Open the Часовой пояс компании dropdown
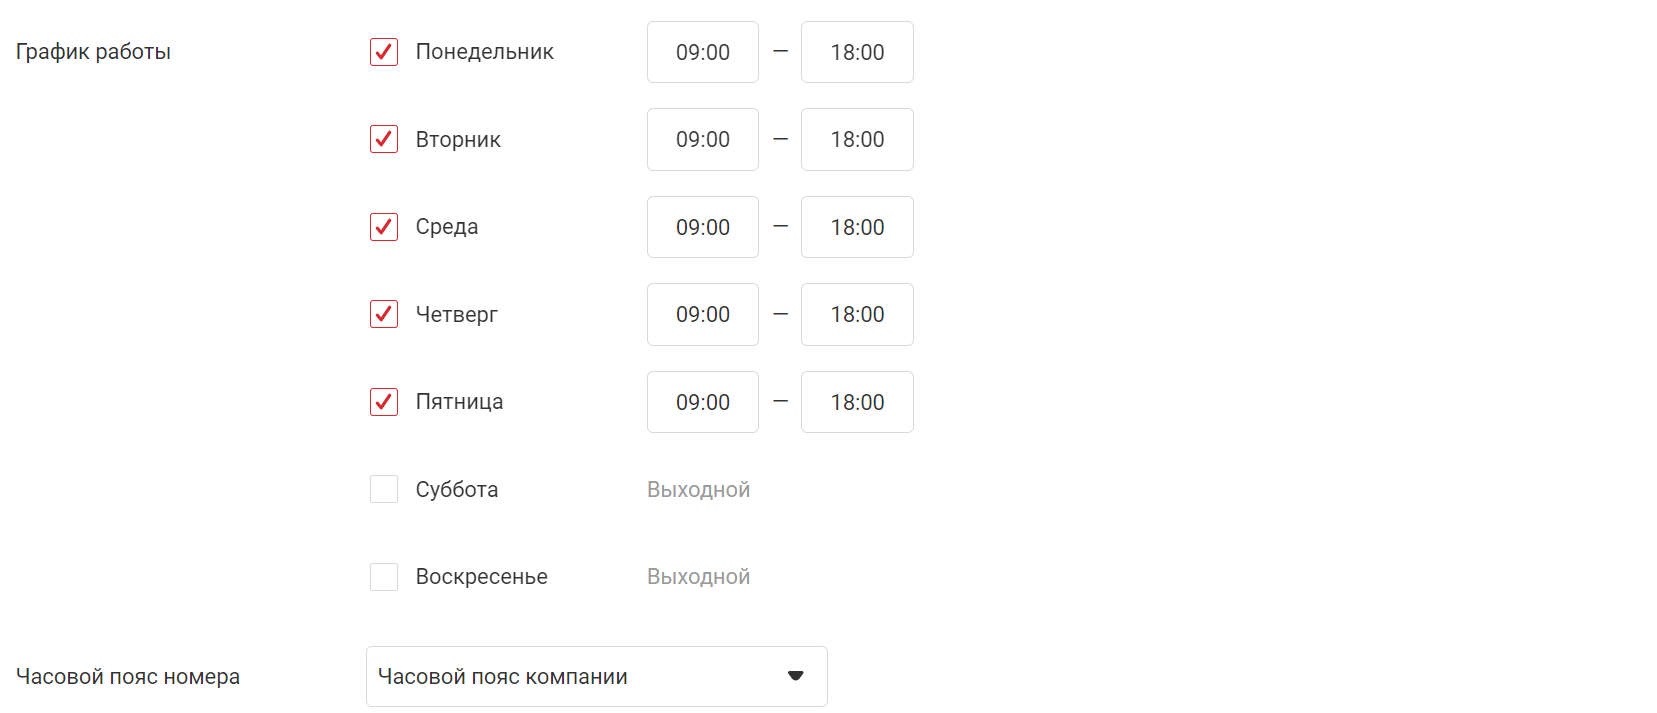 (x=596, y=677)
